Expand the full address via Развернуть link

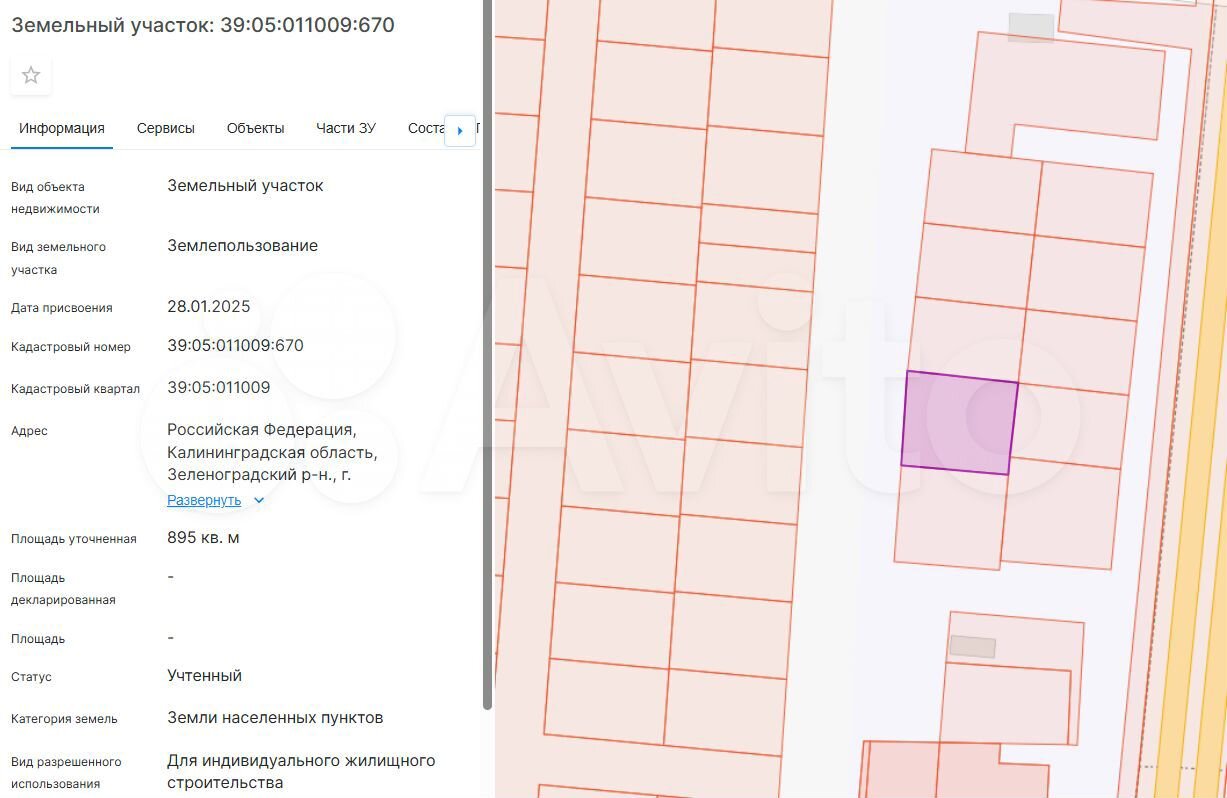coord(204,500)
